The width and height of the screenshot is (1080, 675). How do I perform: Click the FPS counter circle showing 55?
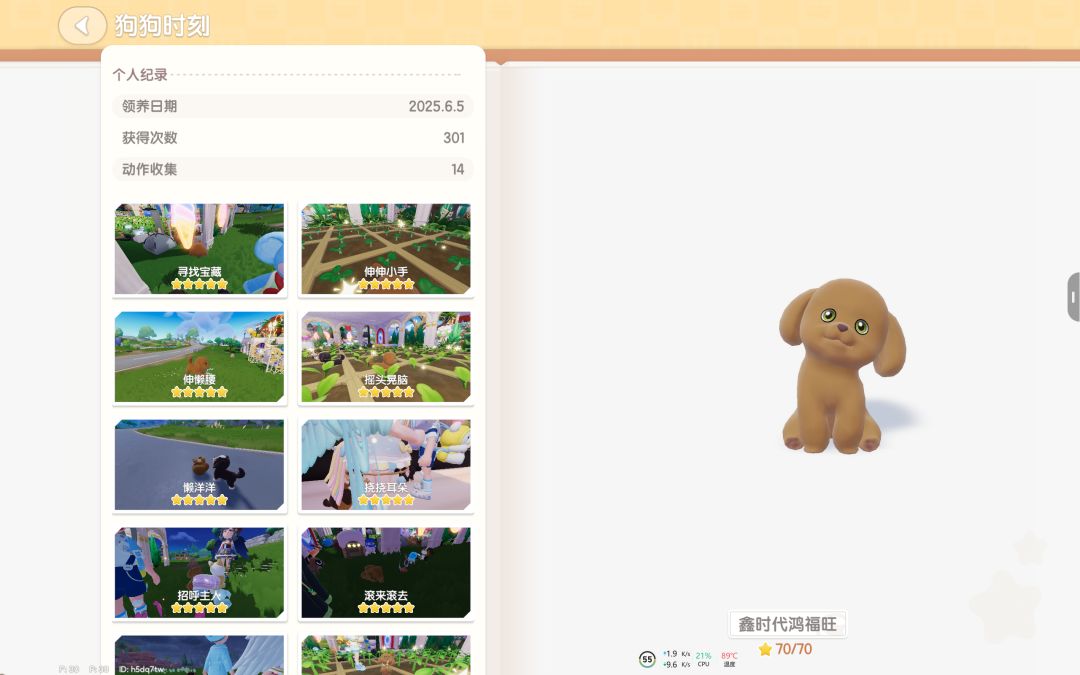point(647,659)
